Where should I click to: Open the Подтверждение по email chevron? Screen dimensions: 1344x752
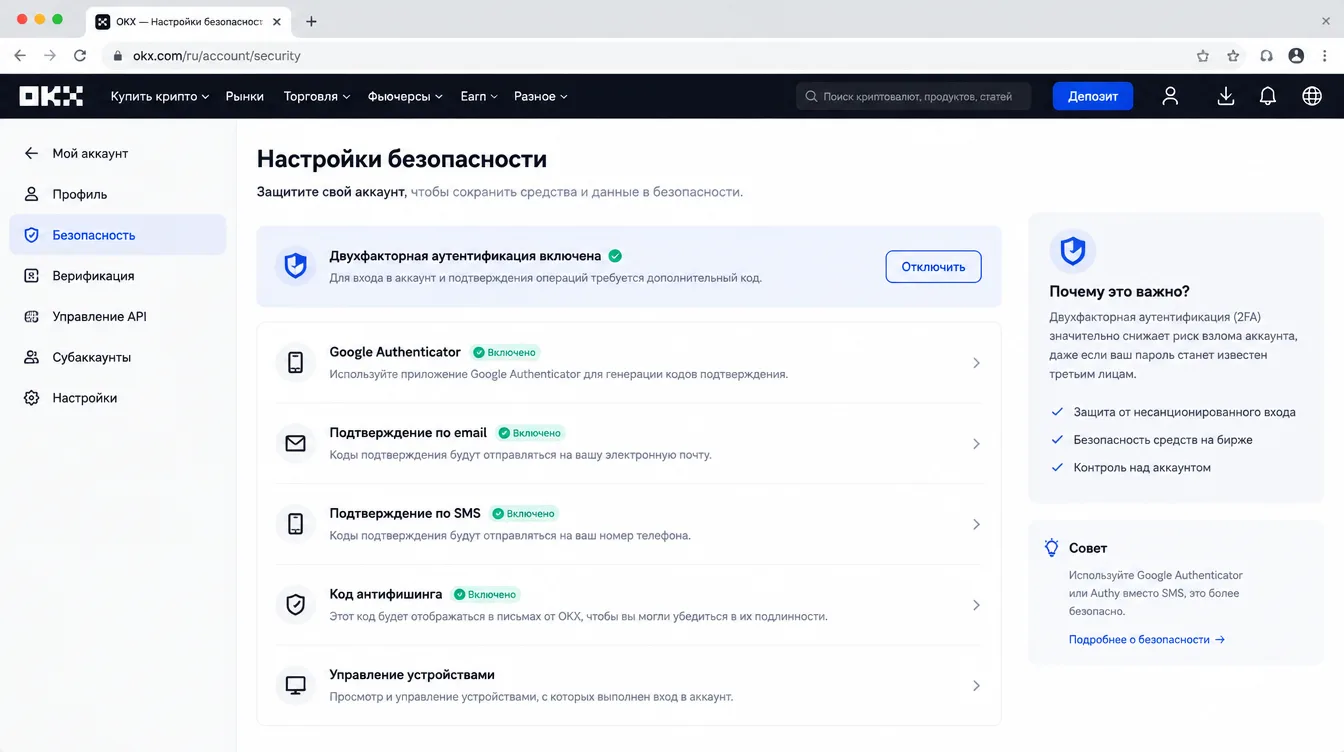tap(977, 443)
